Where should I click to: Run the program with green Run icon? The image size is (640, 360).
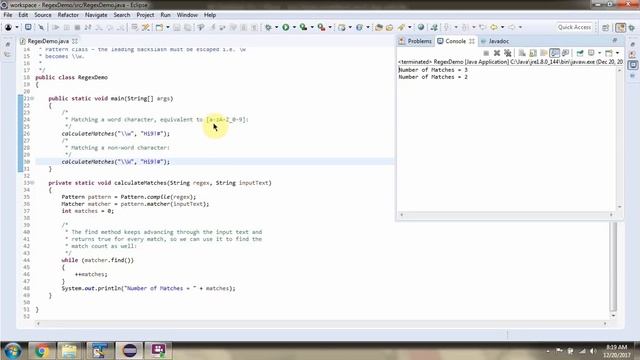(x=286, y=27)
